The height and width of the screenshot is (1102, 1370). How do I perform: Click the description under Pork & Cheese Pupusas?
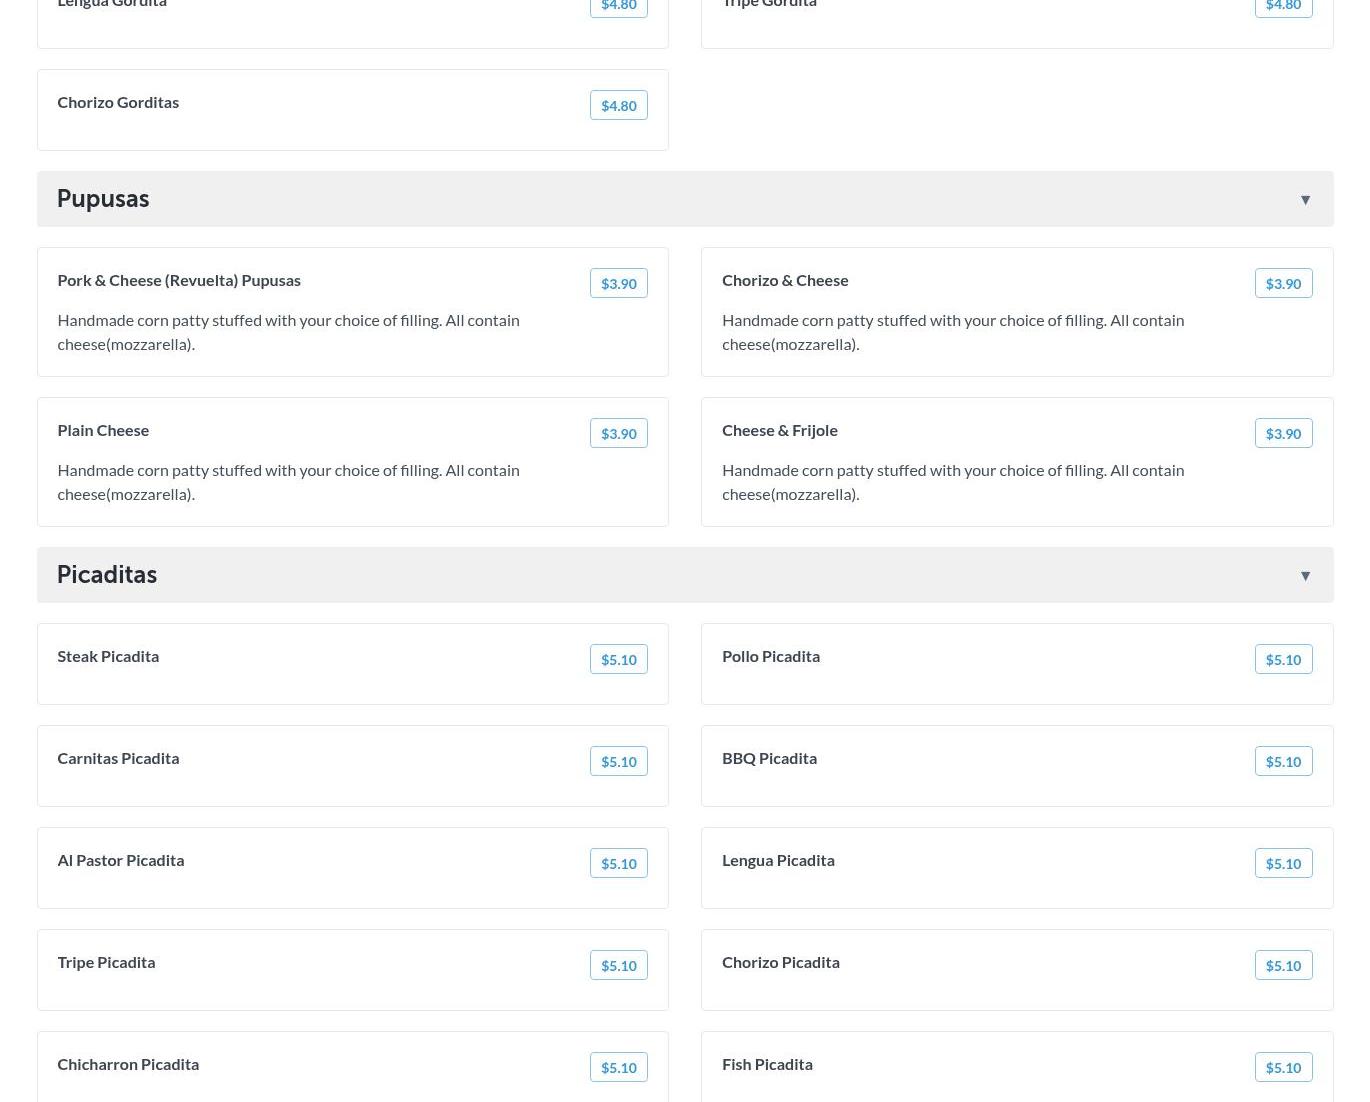(x=288, y=332)
